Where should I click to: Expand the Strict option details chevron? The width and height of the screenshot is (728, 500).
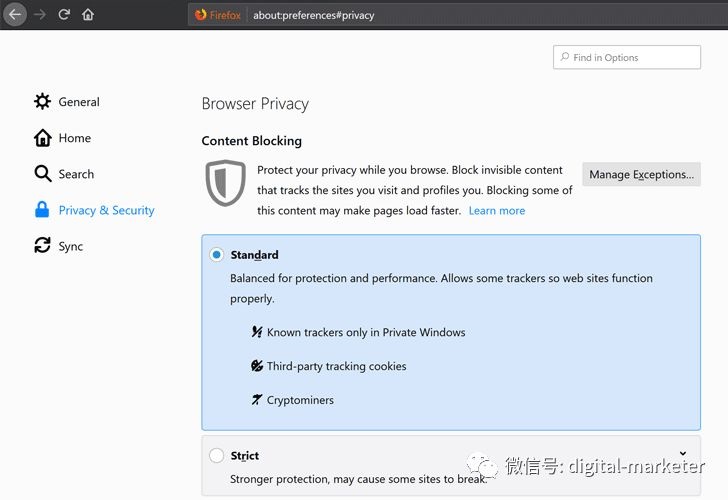pos(683,455)
